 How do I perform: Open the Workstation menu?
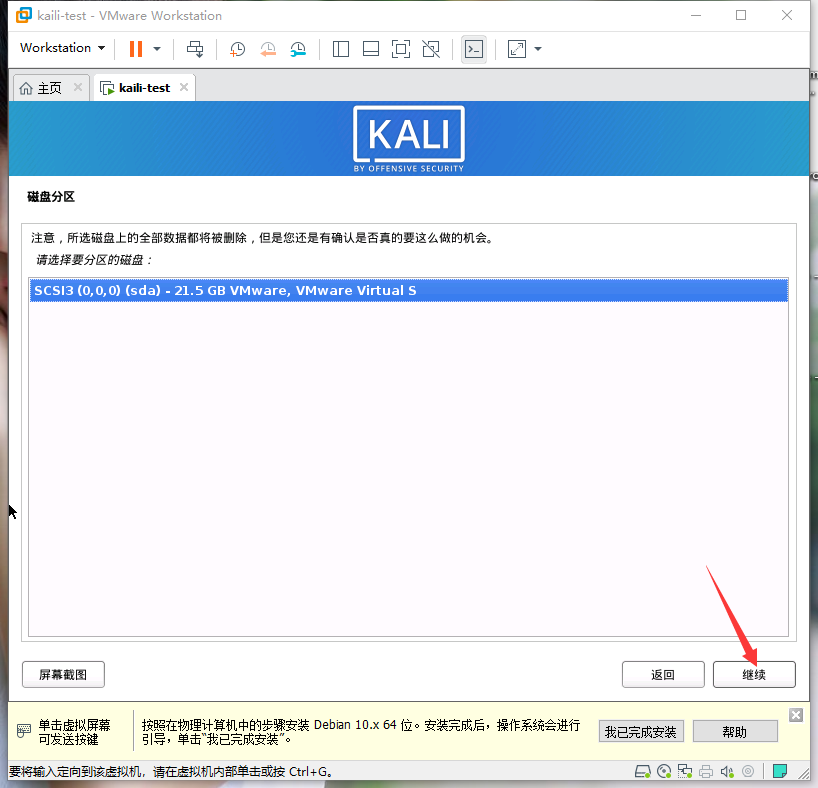point(63,48)
